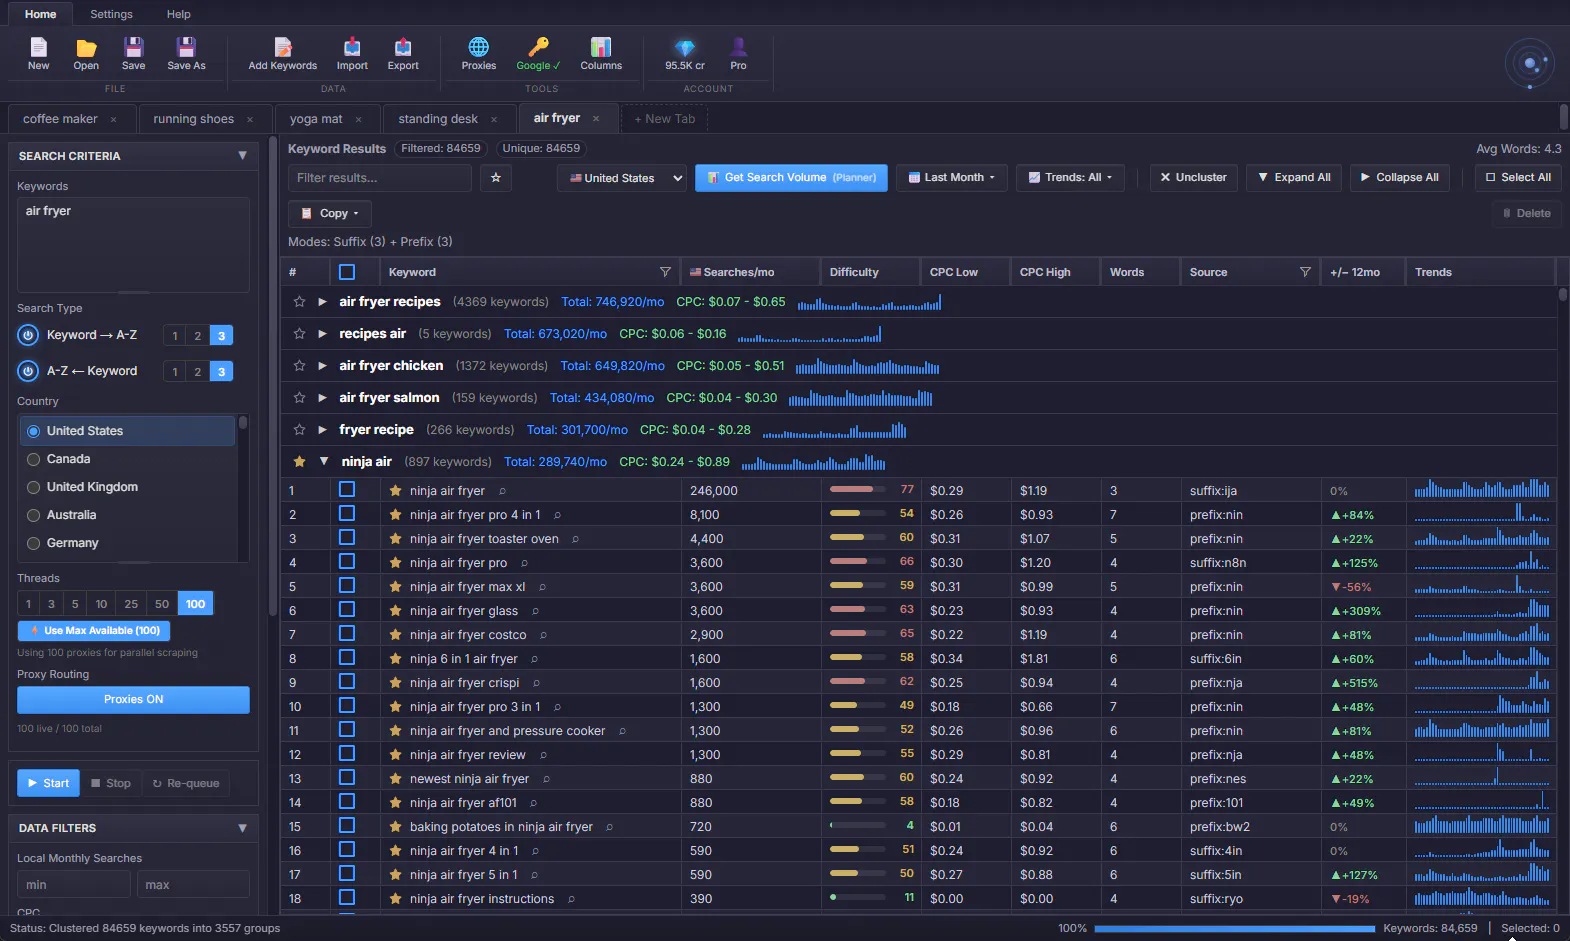Open the Help menu
Image resolution: width=1570 pixels, height=941 pixels.
(x=179, y=14)
